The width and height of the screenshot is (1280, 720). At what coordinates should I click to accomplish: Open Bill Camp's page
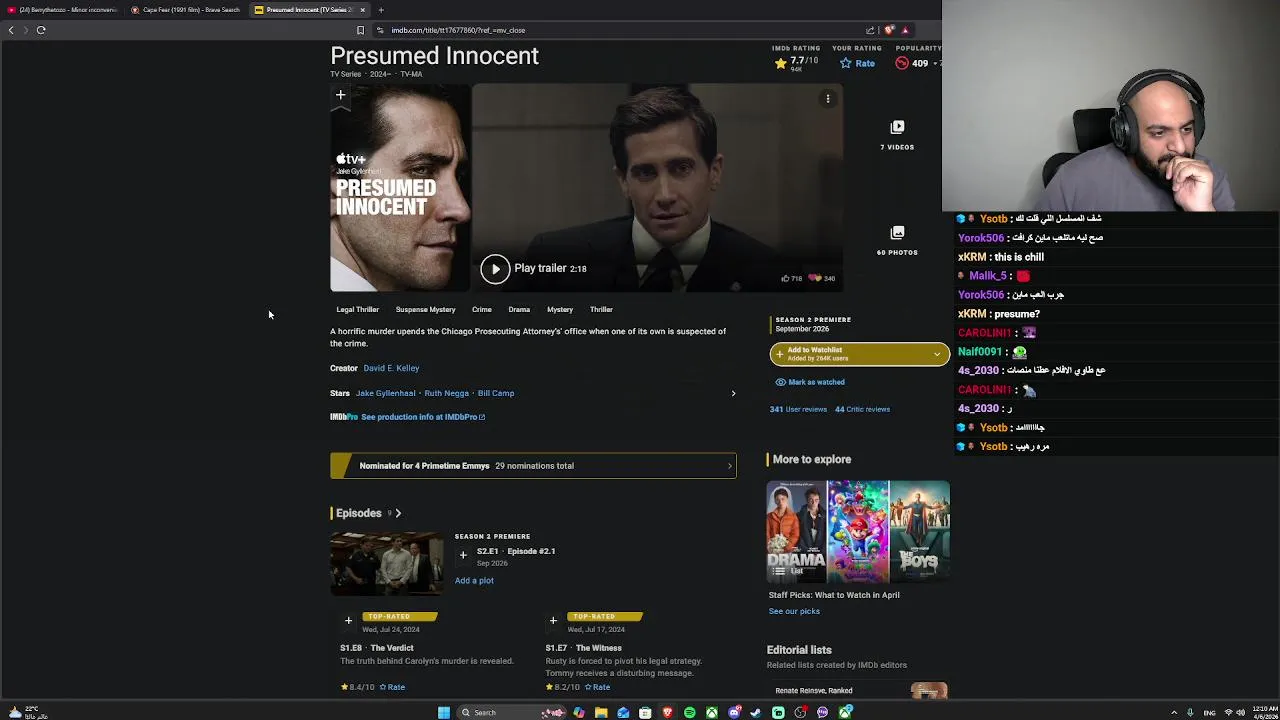[x=496, y=393]
